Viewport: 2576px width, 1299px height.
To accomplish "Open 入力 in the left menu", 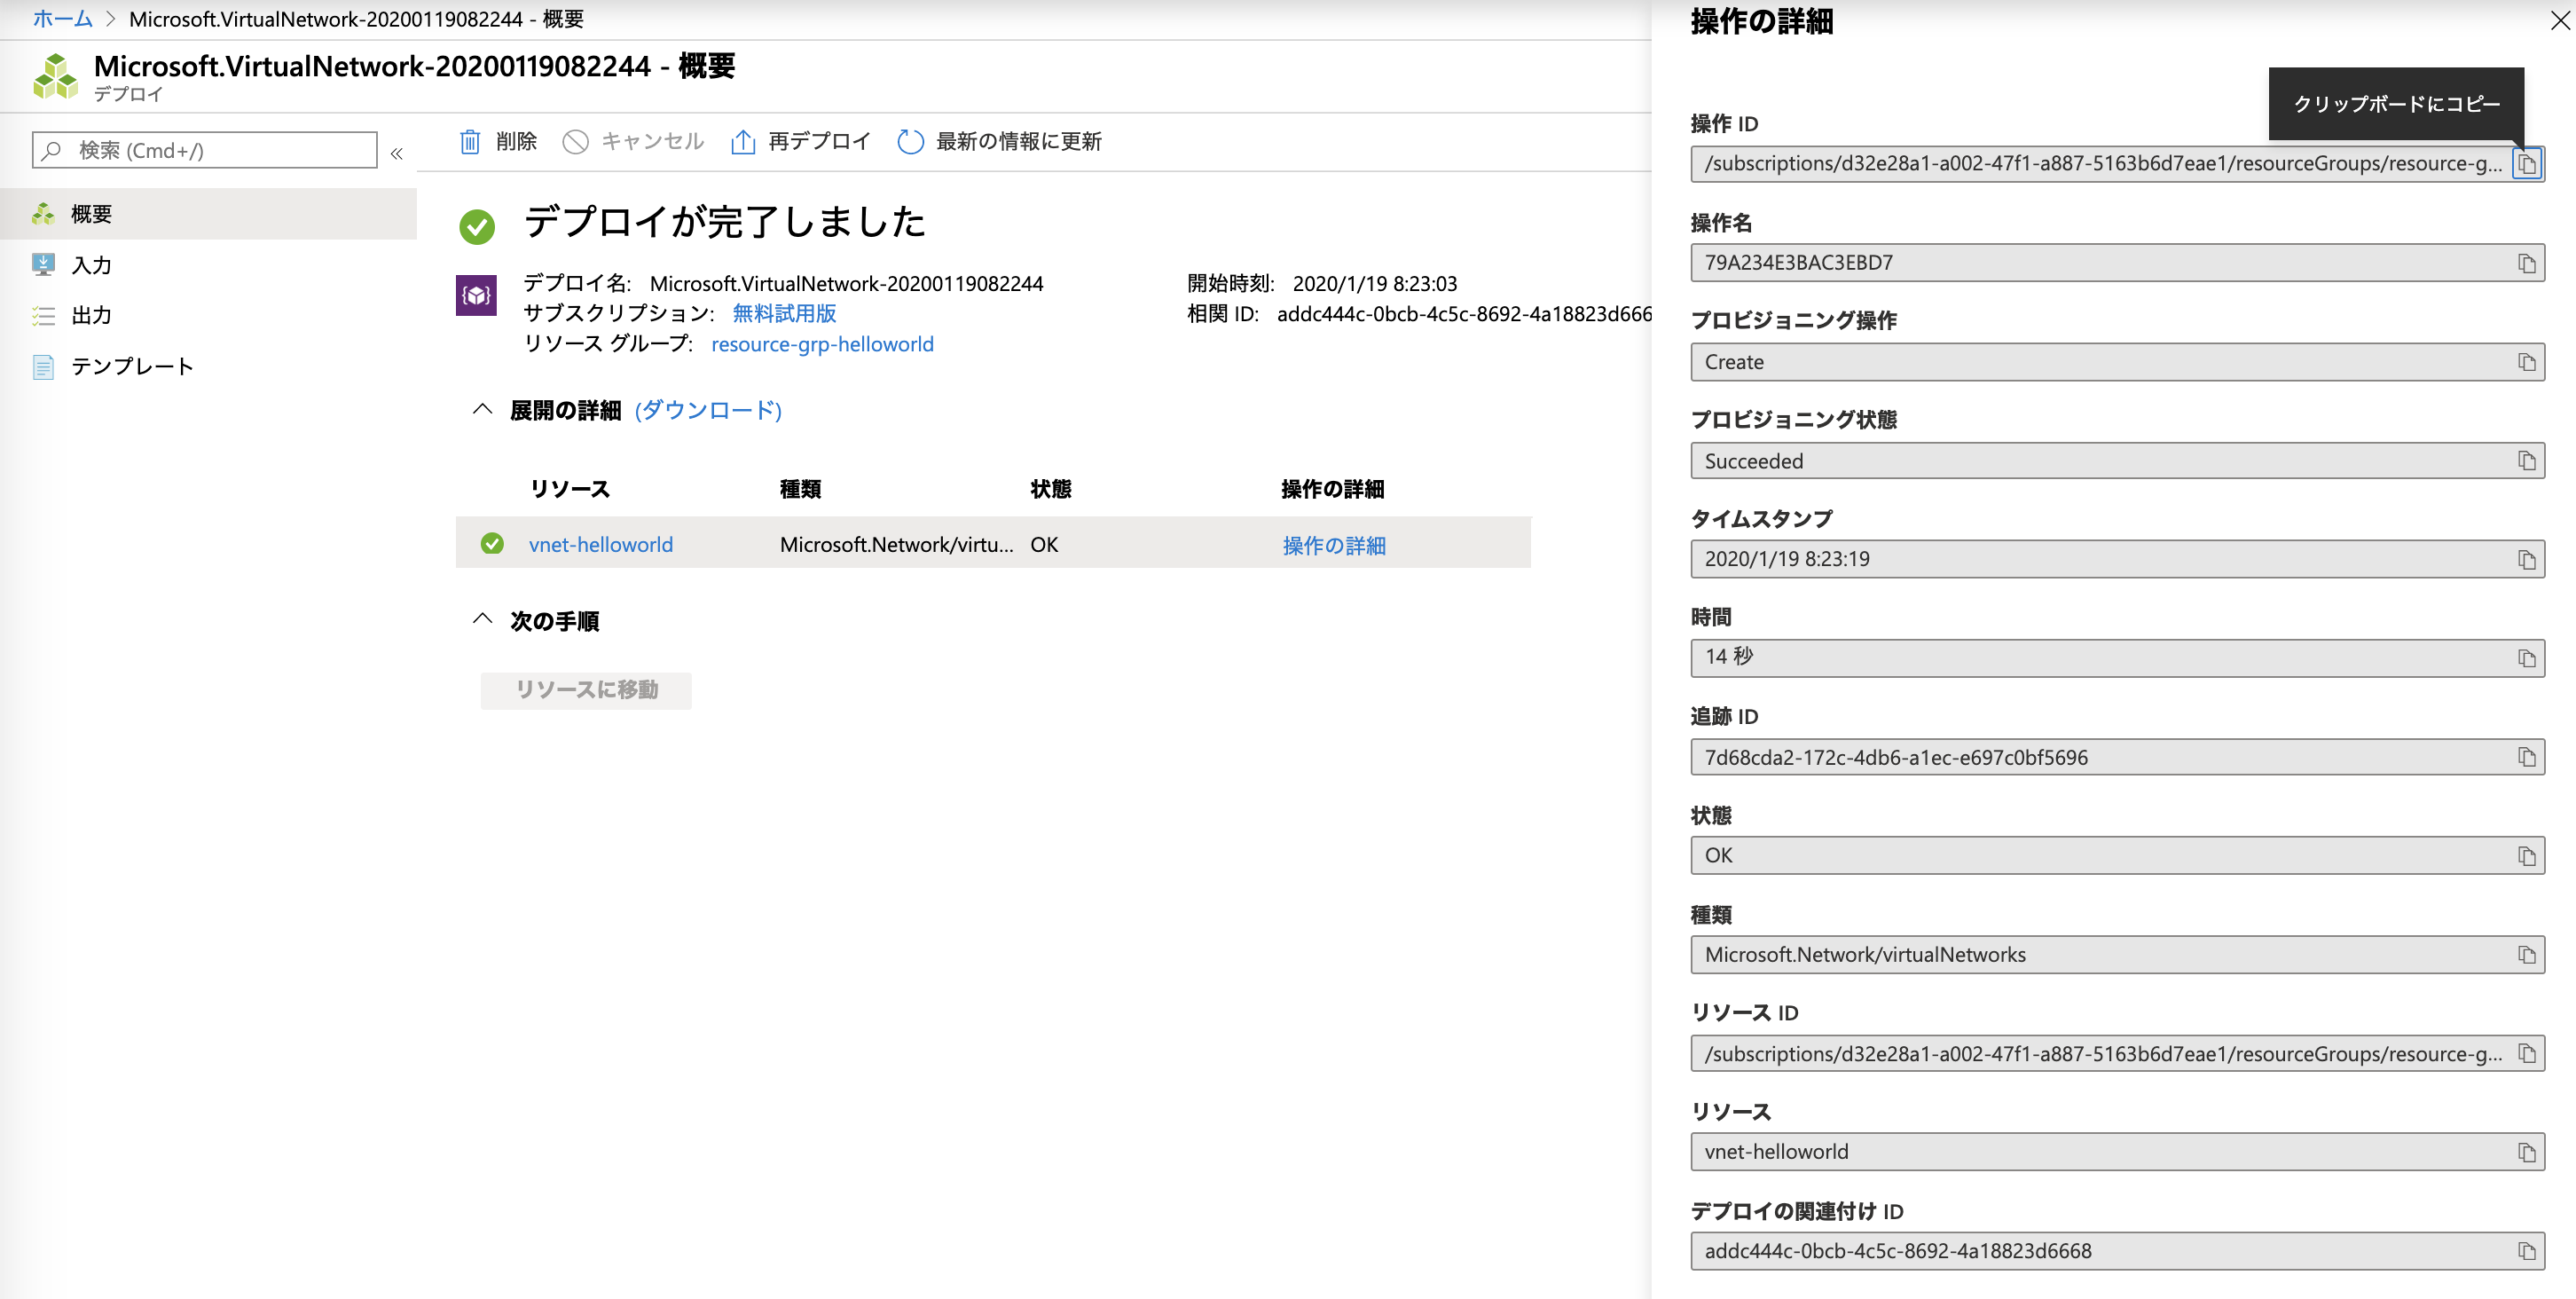I will [208, 265].
